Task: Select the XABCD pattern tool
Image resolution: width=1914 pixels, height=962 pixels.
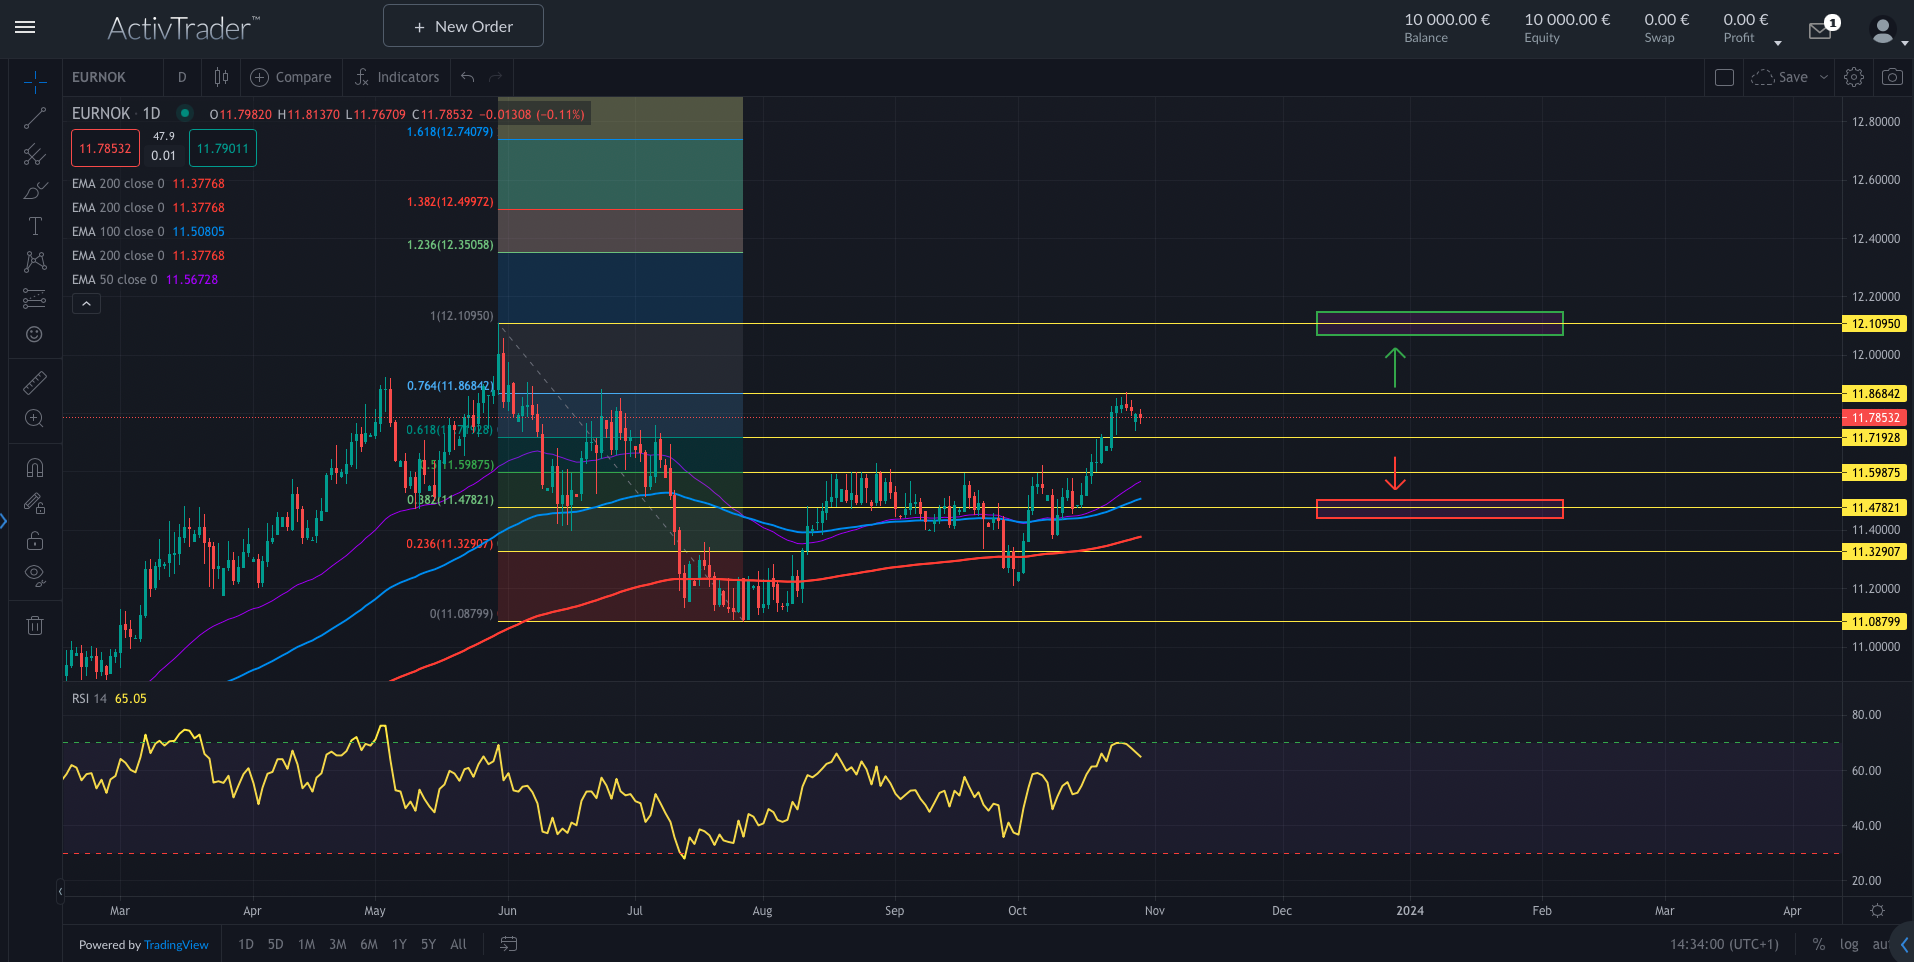Action: coord(35,261)
